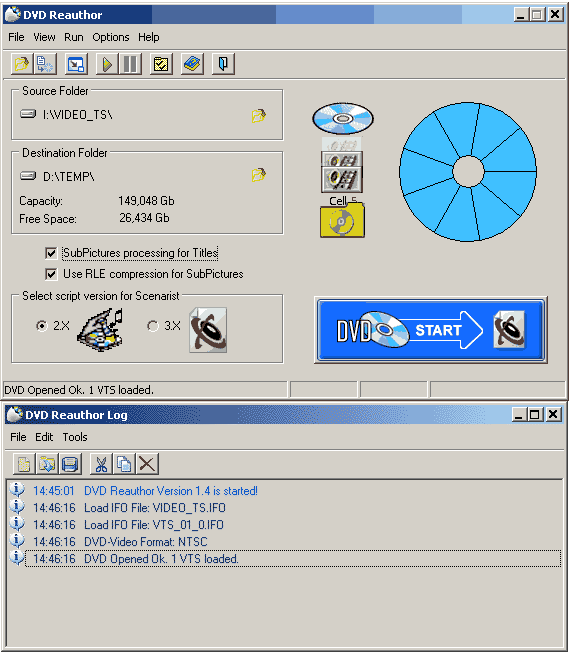Click the delete X icon in Log toolbar
The height and width of the screenshot is (654, 569).
click(147, 464)
